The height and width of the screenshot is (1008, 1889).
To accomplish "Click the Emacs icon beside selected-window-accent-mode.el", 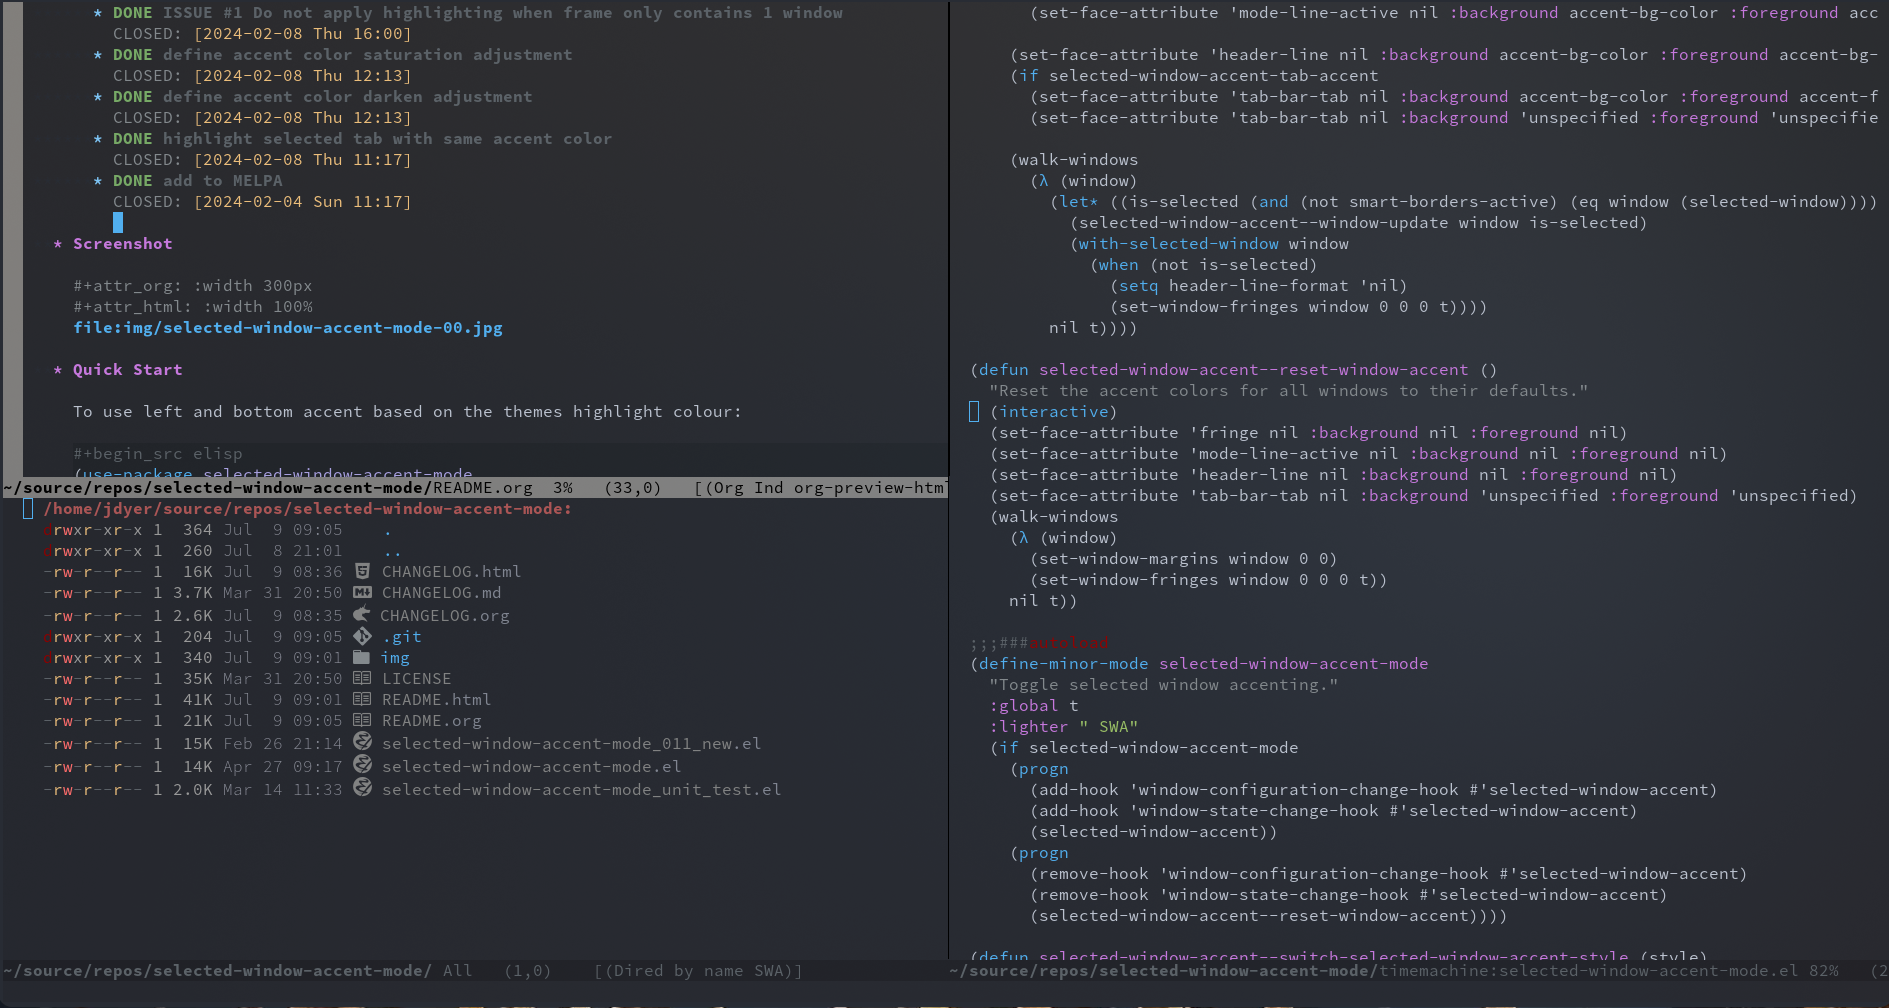I will [362, 765].
